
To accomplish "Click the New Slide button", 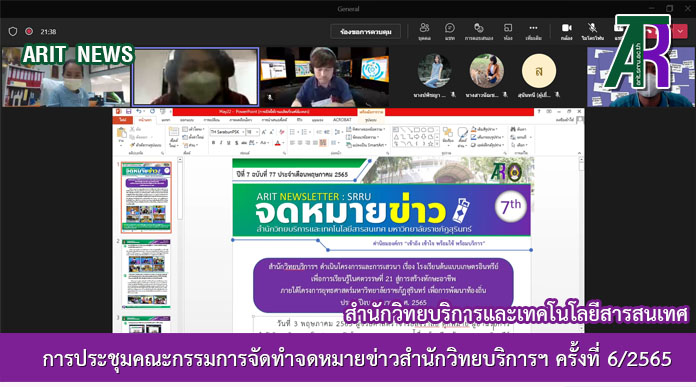I will click(174, 137).
